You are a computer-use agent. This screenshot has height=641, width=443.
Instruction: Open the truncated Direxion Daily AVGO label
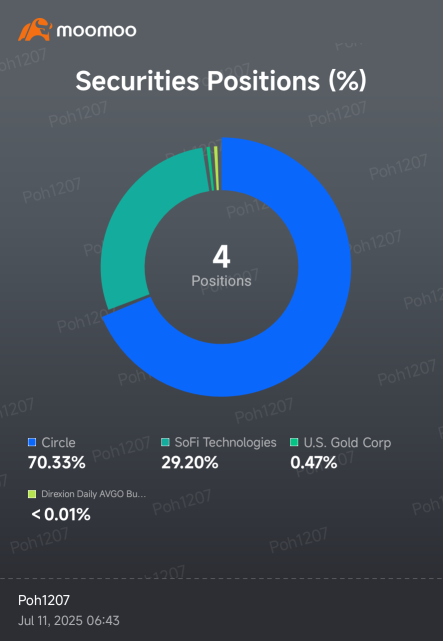94,494
